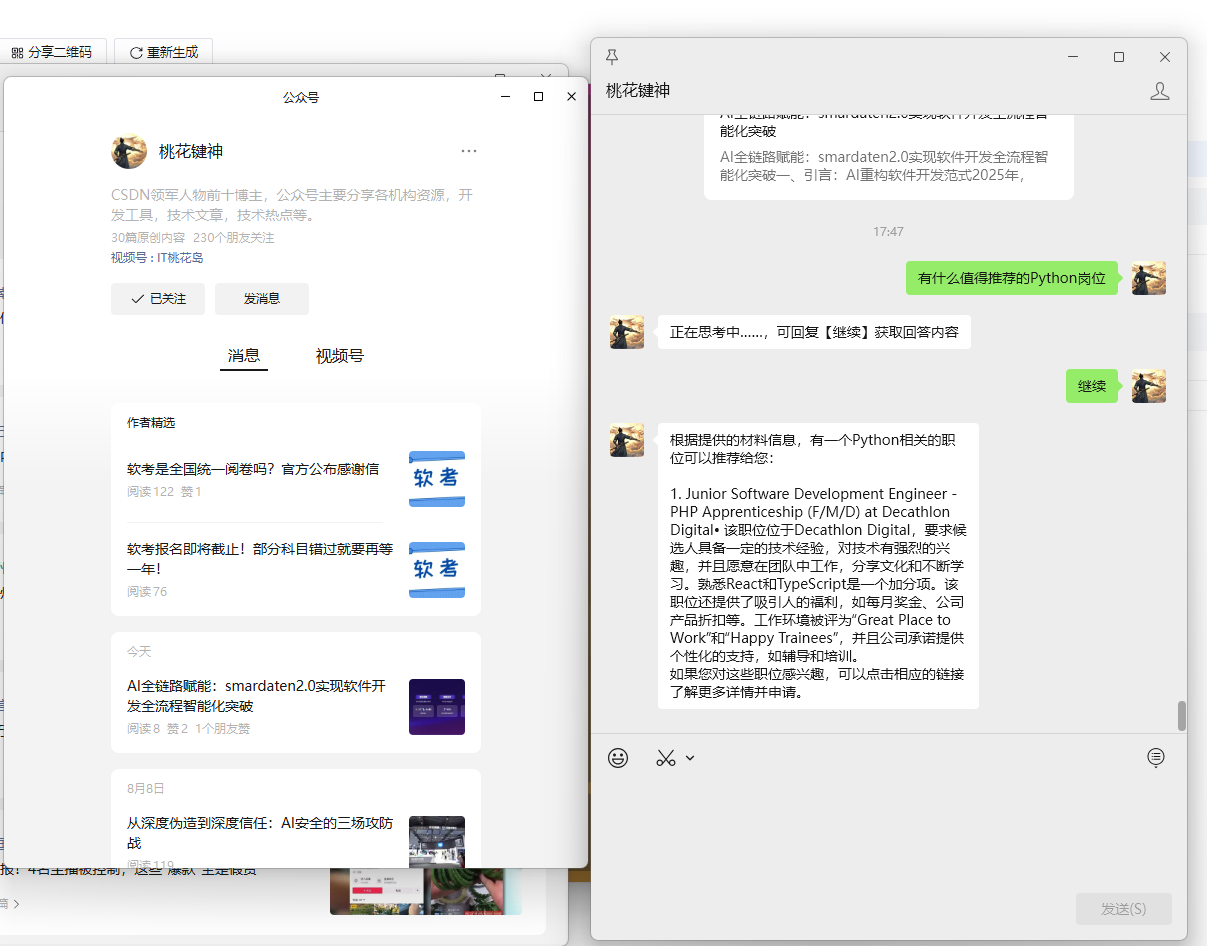Click the 重新生成 button in background window
The image size is (1207, 946).
164,52
